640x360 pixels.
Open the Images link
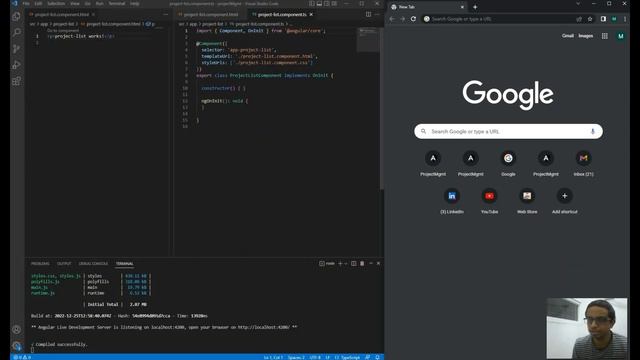(x=586, y=36)
